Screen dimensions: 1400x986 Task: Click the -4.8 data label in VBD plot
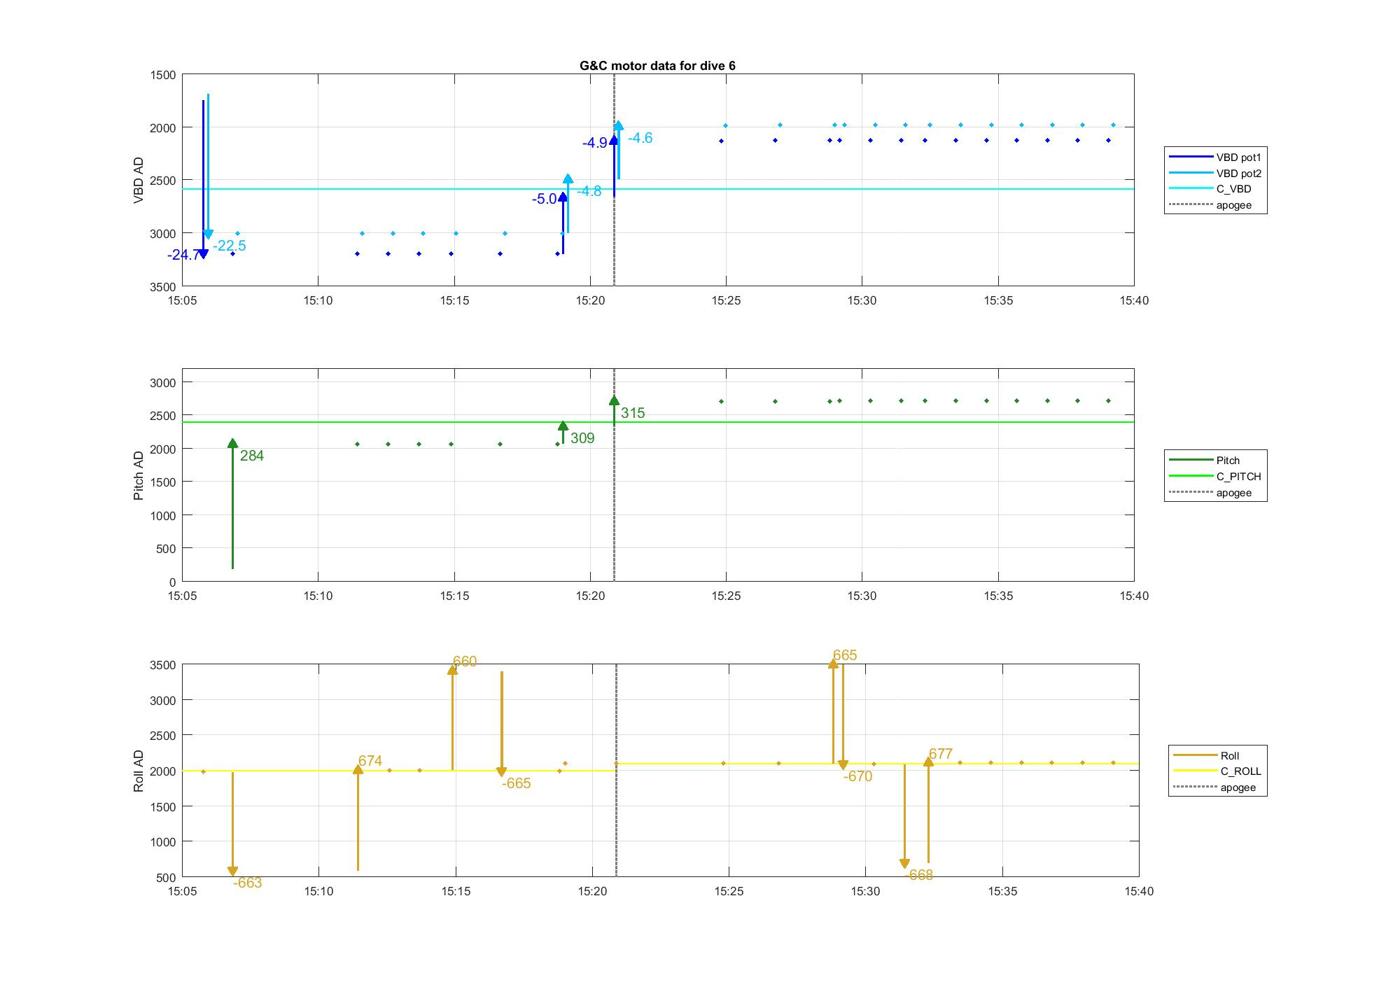pos(589,191)
